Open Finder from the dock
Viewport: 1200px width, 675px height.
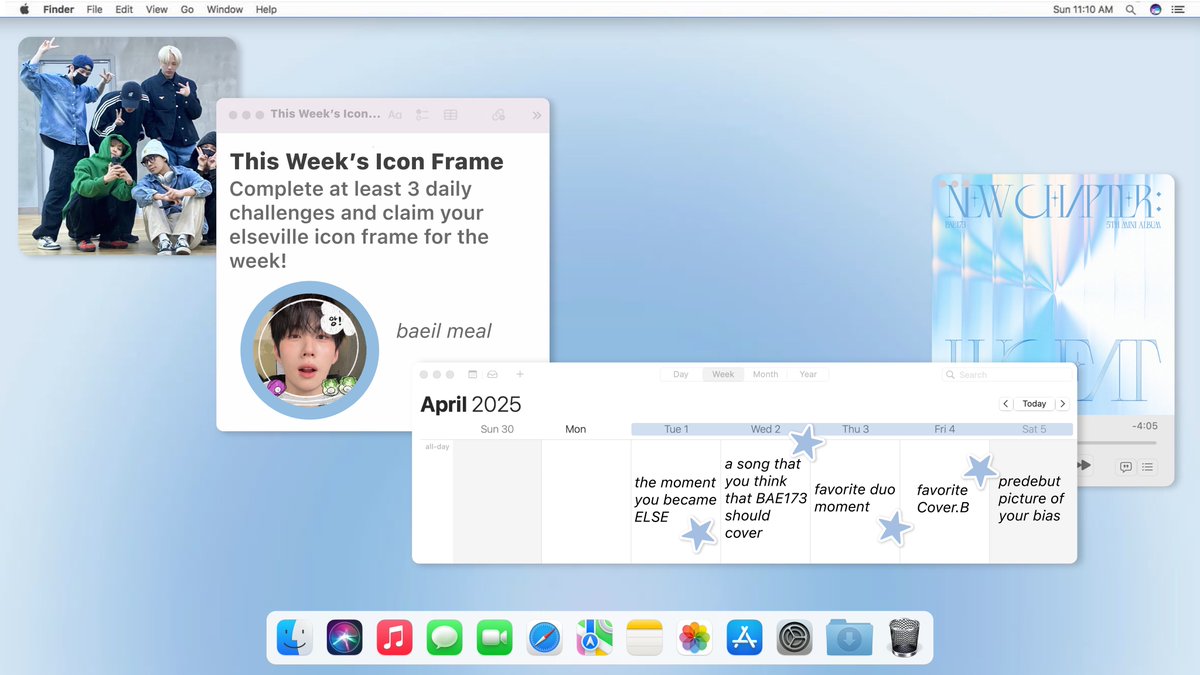(295, 637)
